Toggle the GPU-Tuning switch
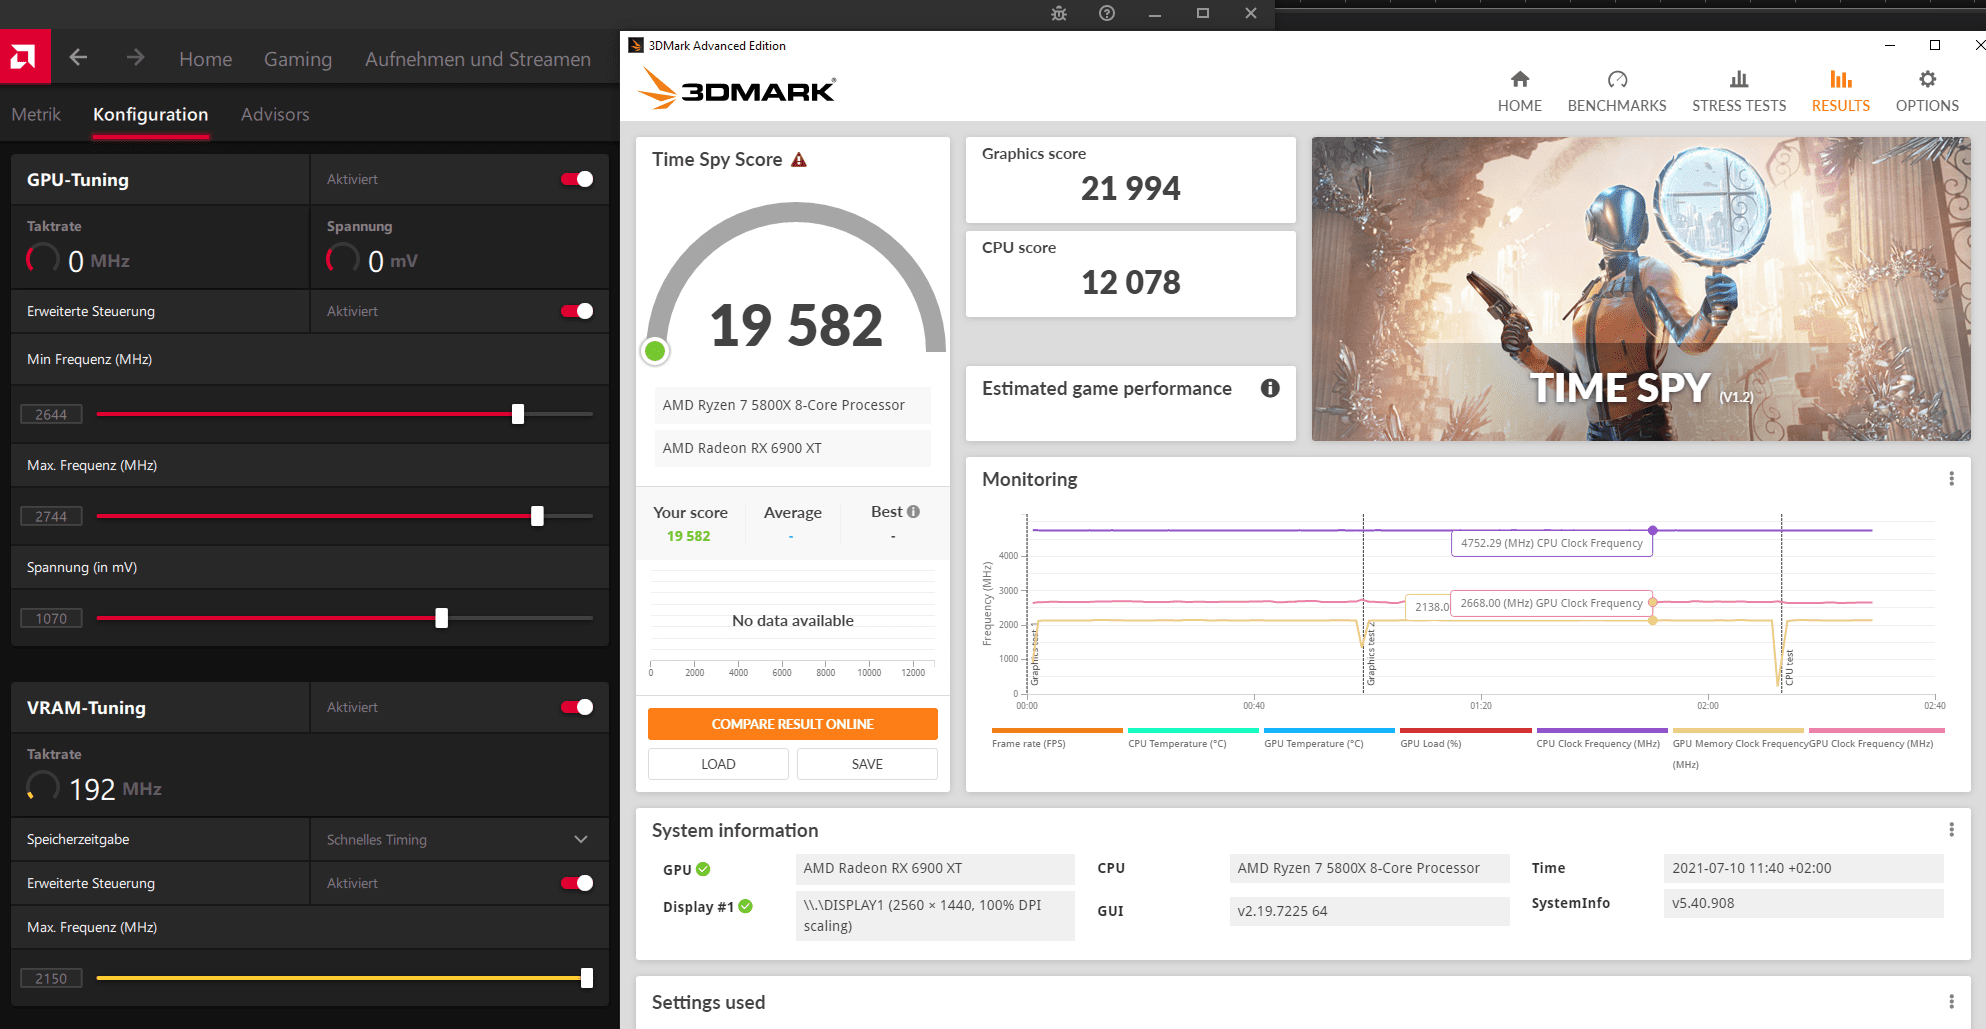 click(577, 179)
